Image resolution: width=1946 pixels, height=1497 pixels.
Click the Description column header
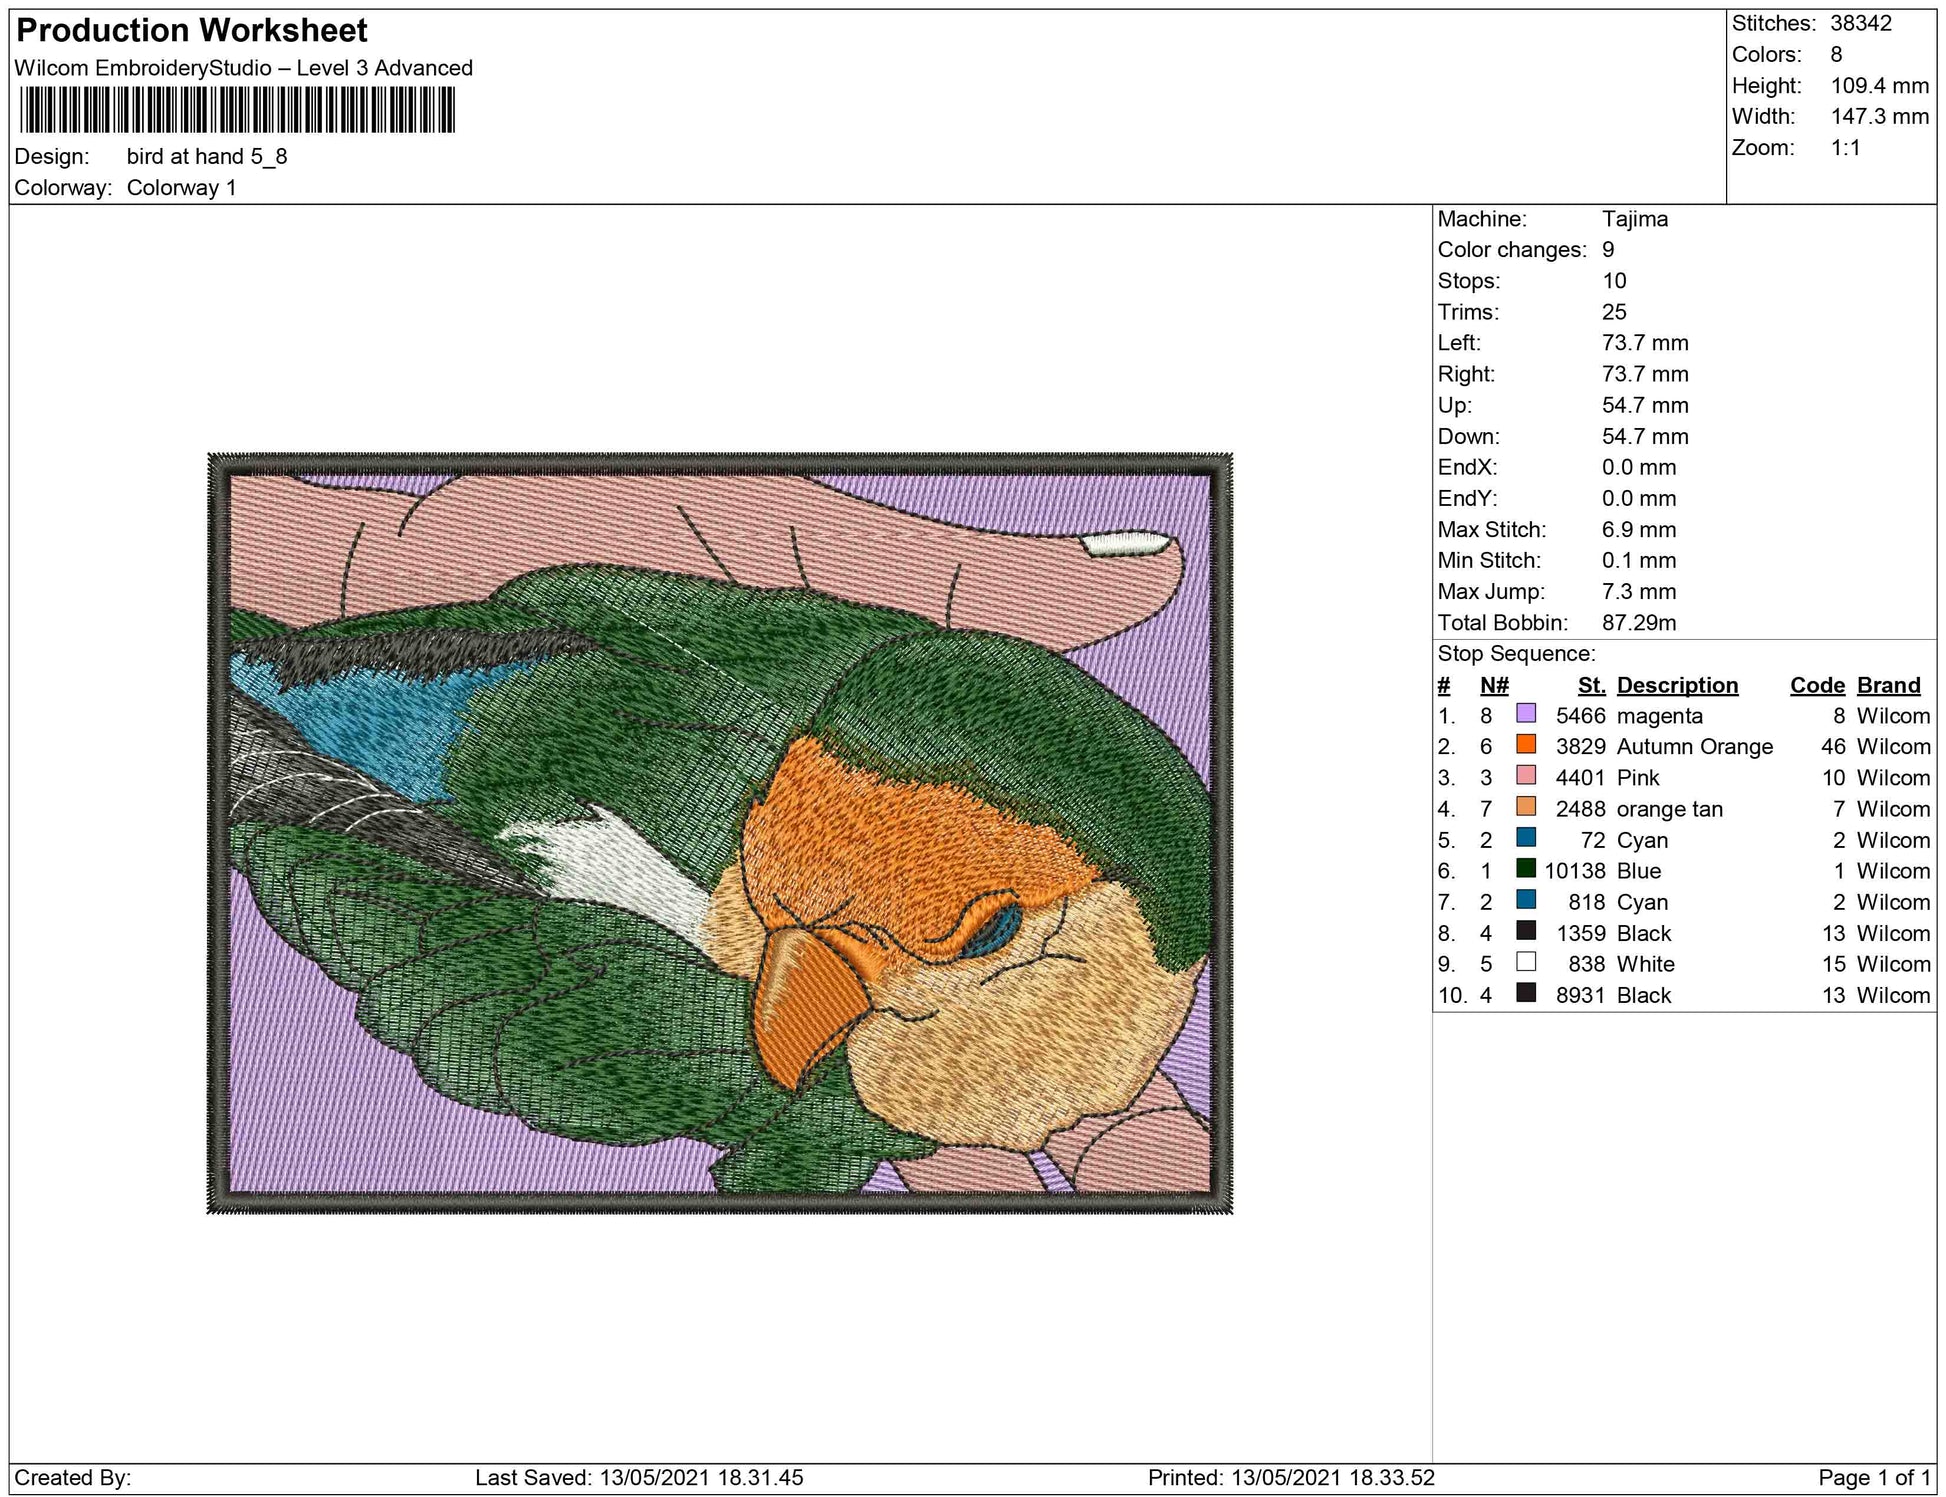1677,685
